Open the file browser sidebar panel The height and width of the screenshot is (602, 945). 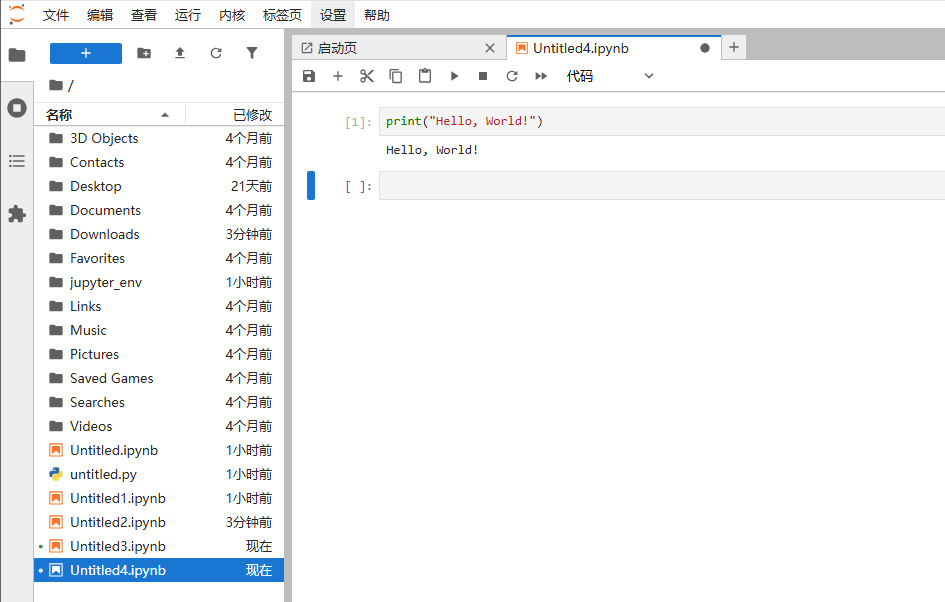coord(17,55)
